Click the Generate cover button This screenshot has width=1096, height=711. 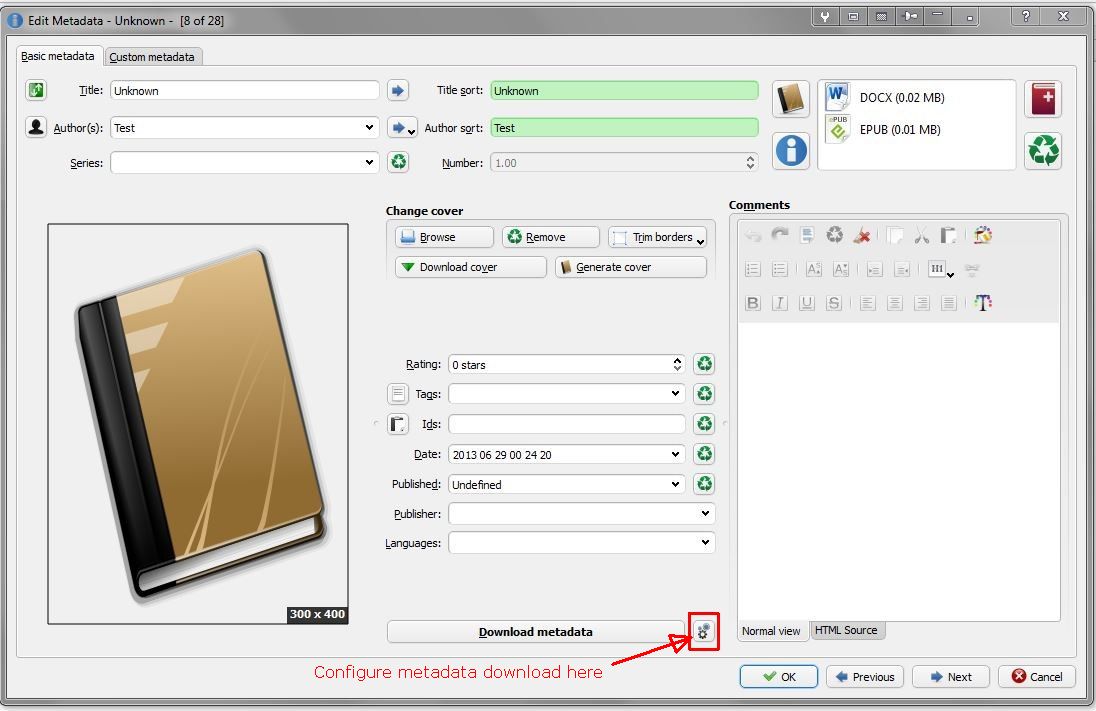click(x=631, y=267)
